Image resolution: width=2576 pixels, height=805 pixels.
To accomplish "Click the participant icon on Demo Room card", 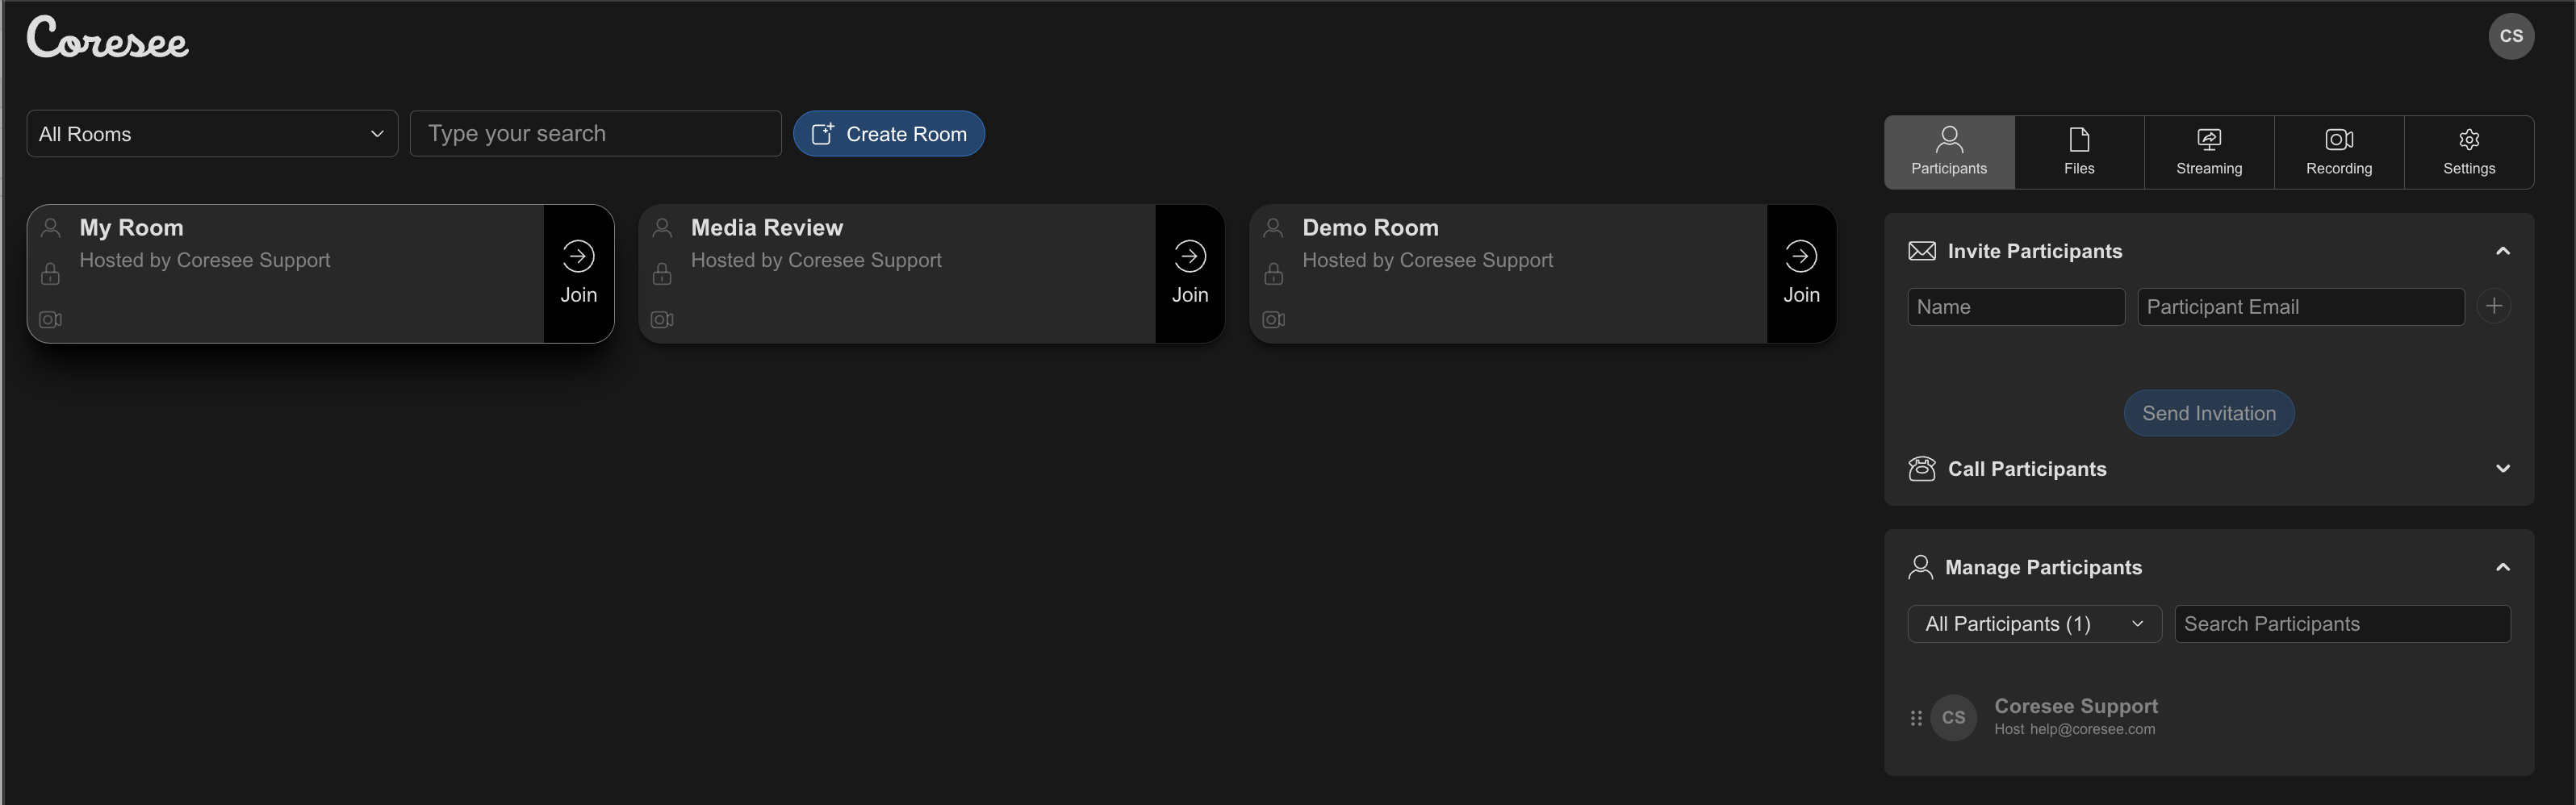I will click(1273, 228).
